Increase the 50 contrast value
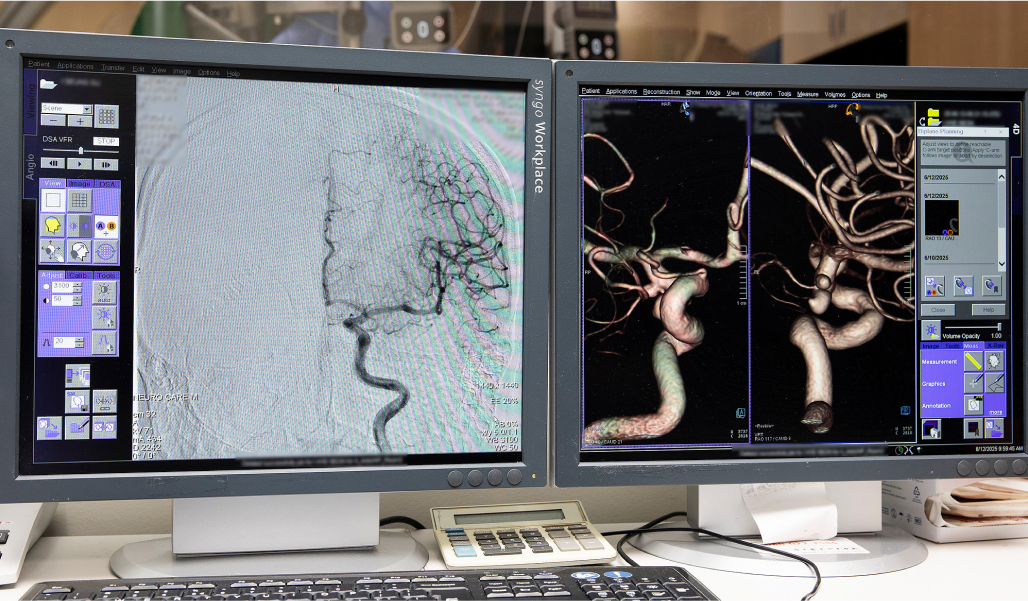This screenshot has width=1028, height=601. pyautogui.click(x=77, y=297)
